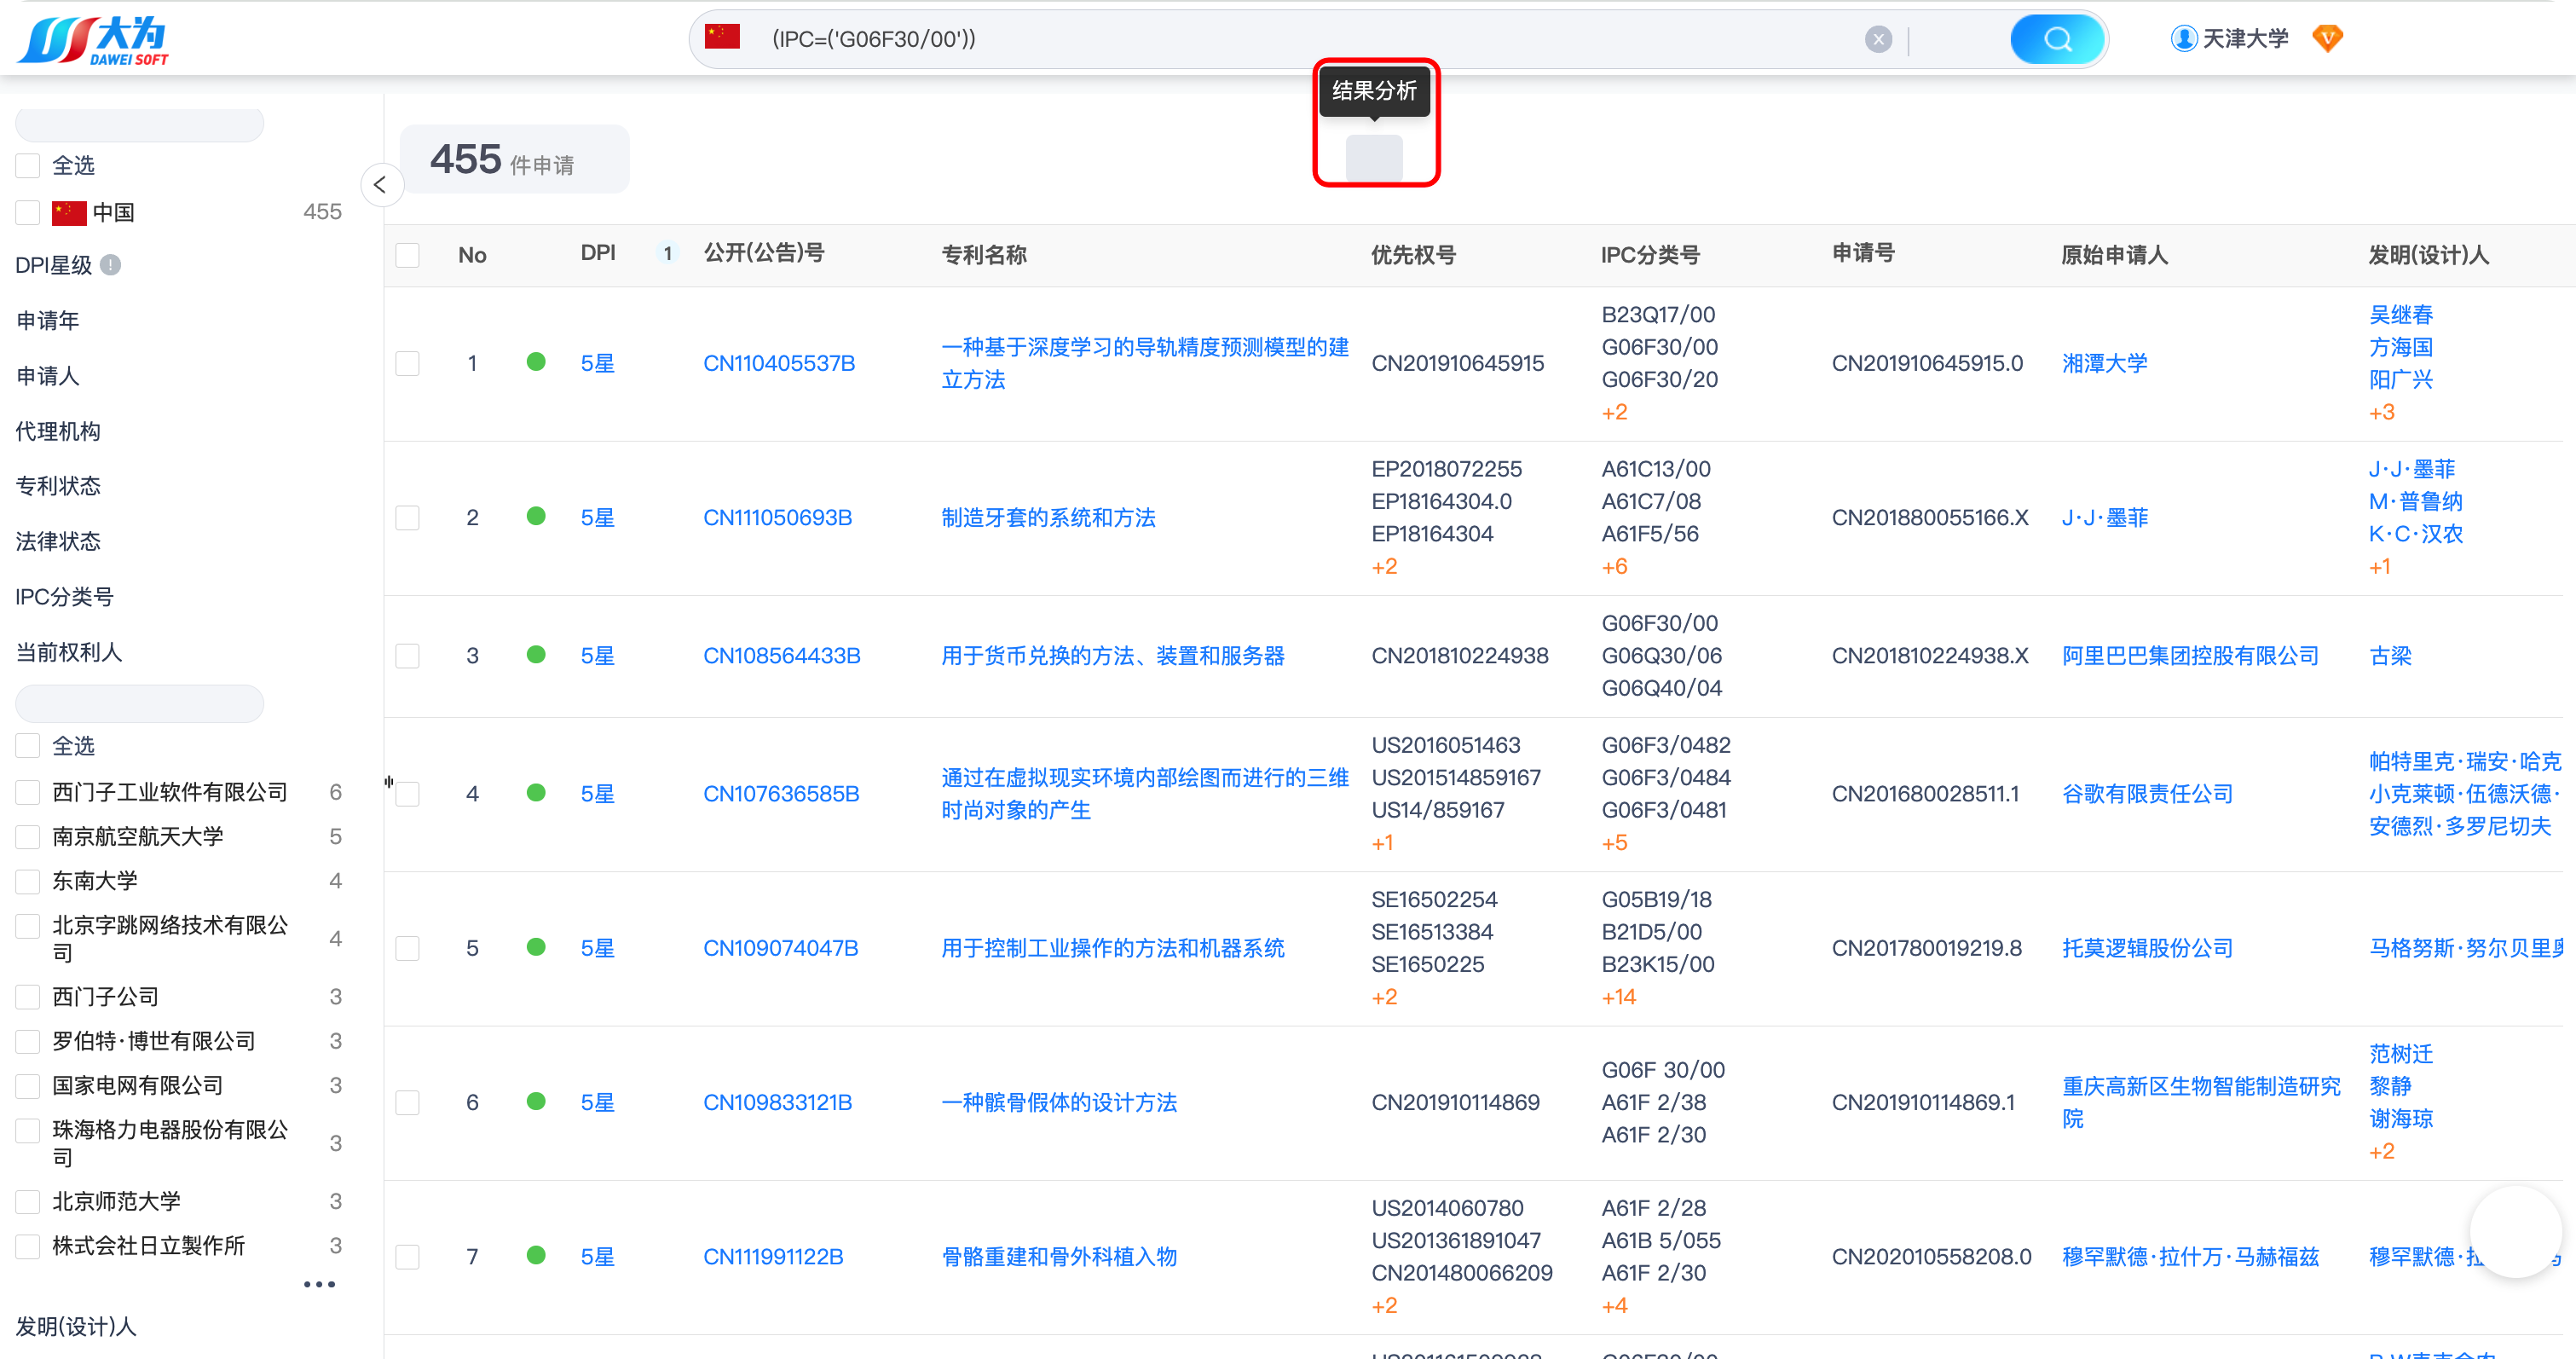Screen dimensions: 2576x1359
Task: Click the China flag in search bar
Action: click(x=722, y=37)
